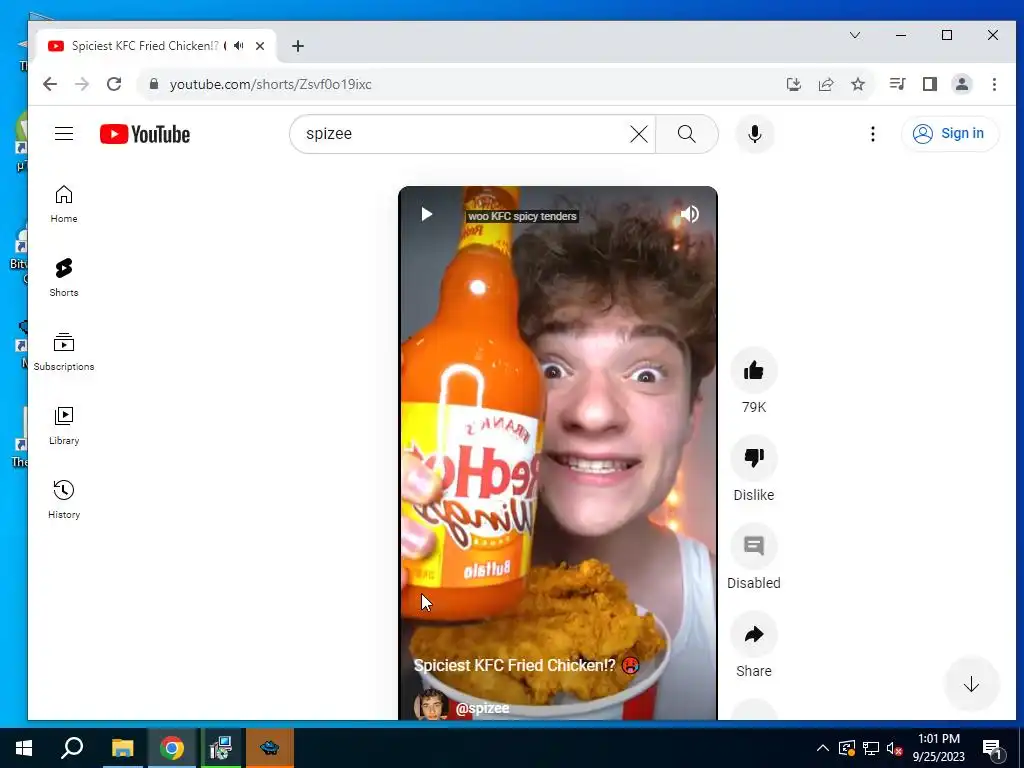
Task: Show hidden tray icons chevron
Action: [823, 748]
